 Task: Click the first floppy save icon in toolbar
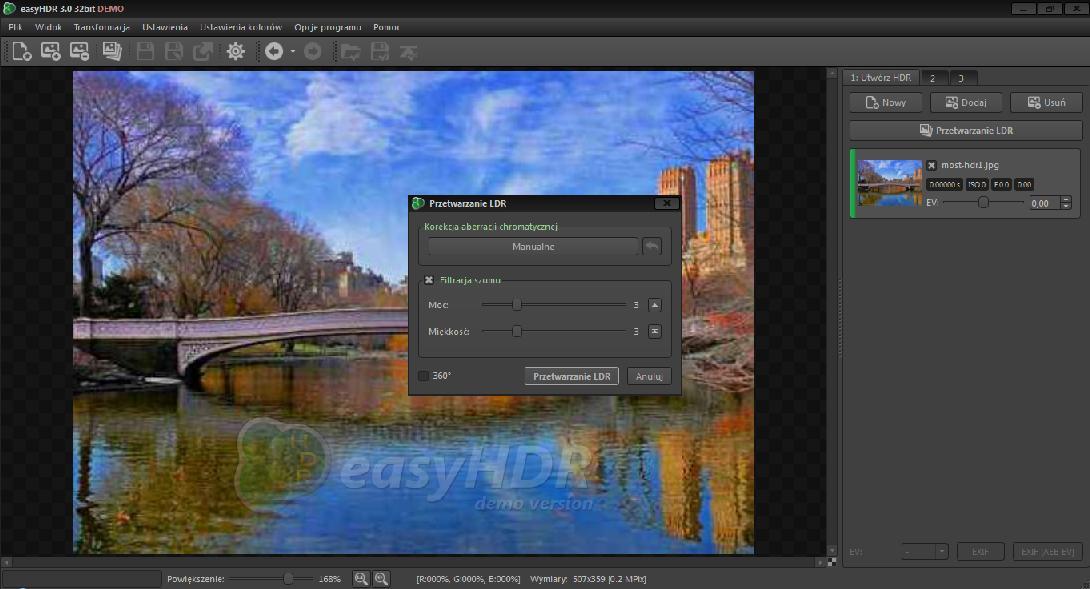(x=145, y=51)
